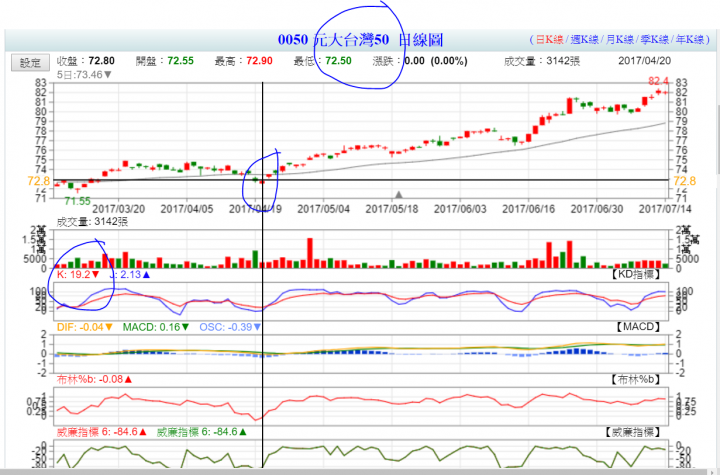The width and height of the screenshot is (720, 475).
Task: Click the 最高 72.90 high value
Action: pos(243,61)
